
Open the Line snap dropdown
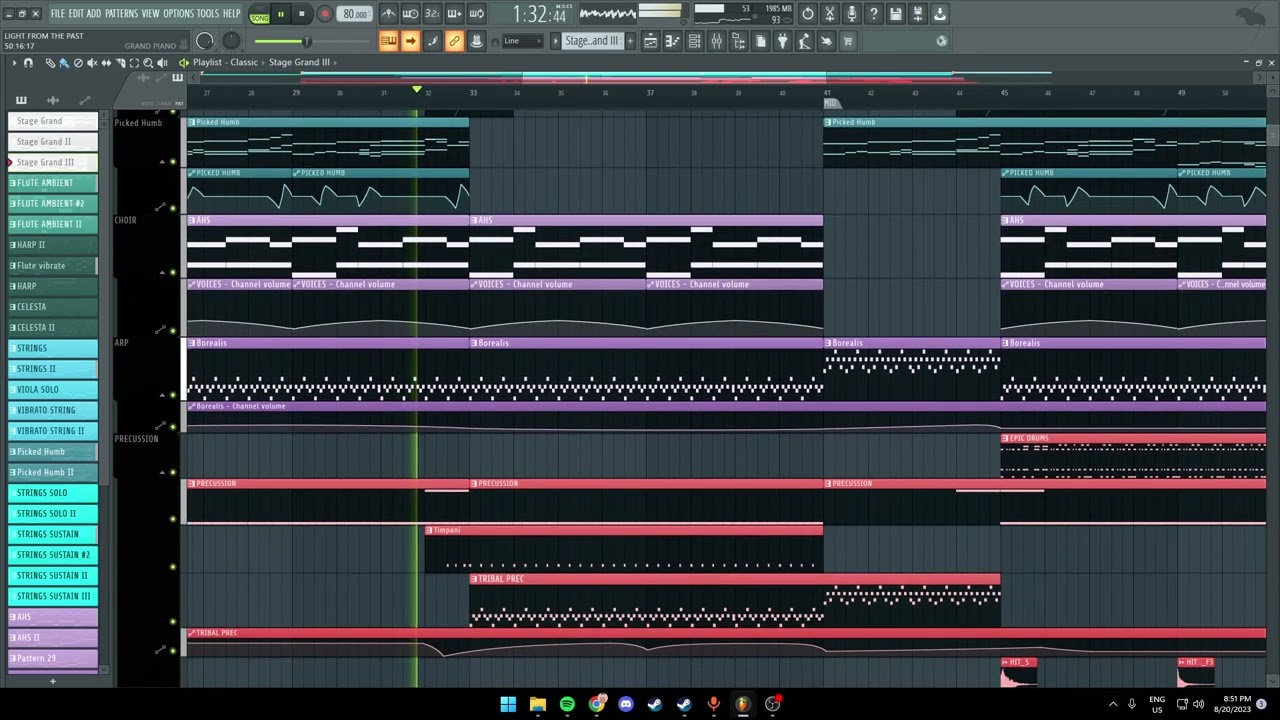[x=522, y=41]
